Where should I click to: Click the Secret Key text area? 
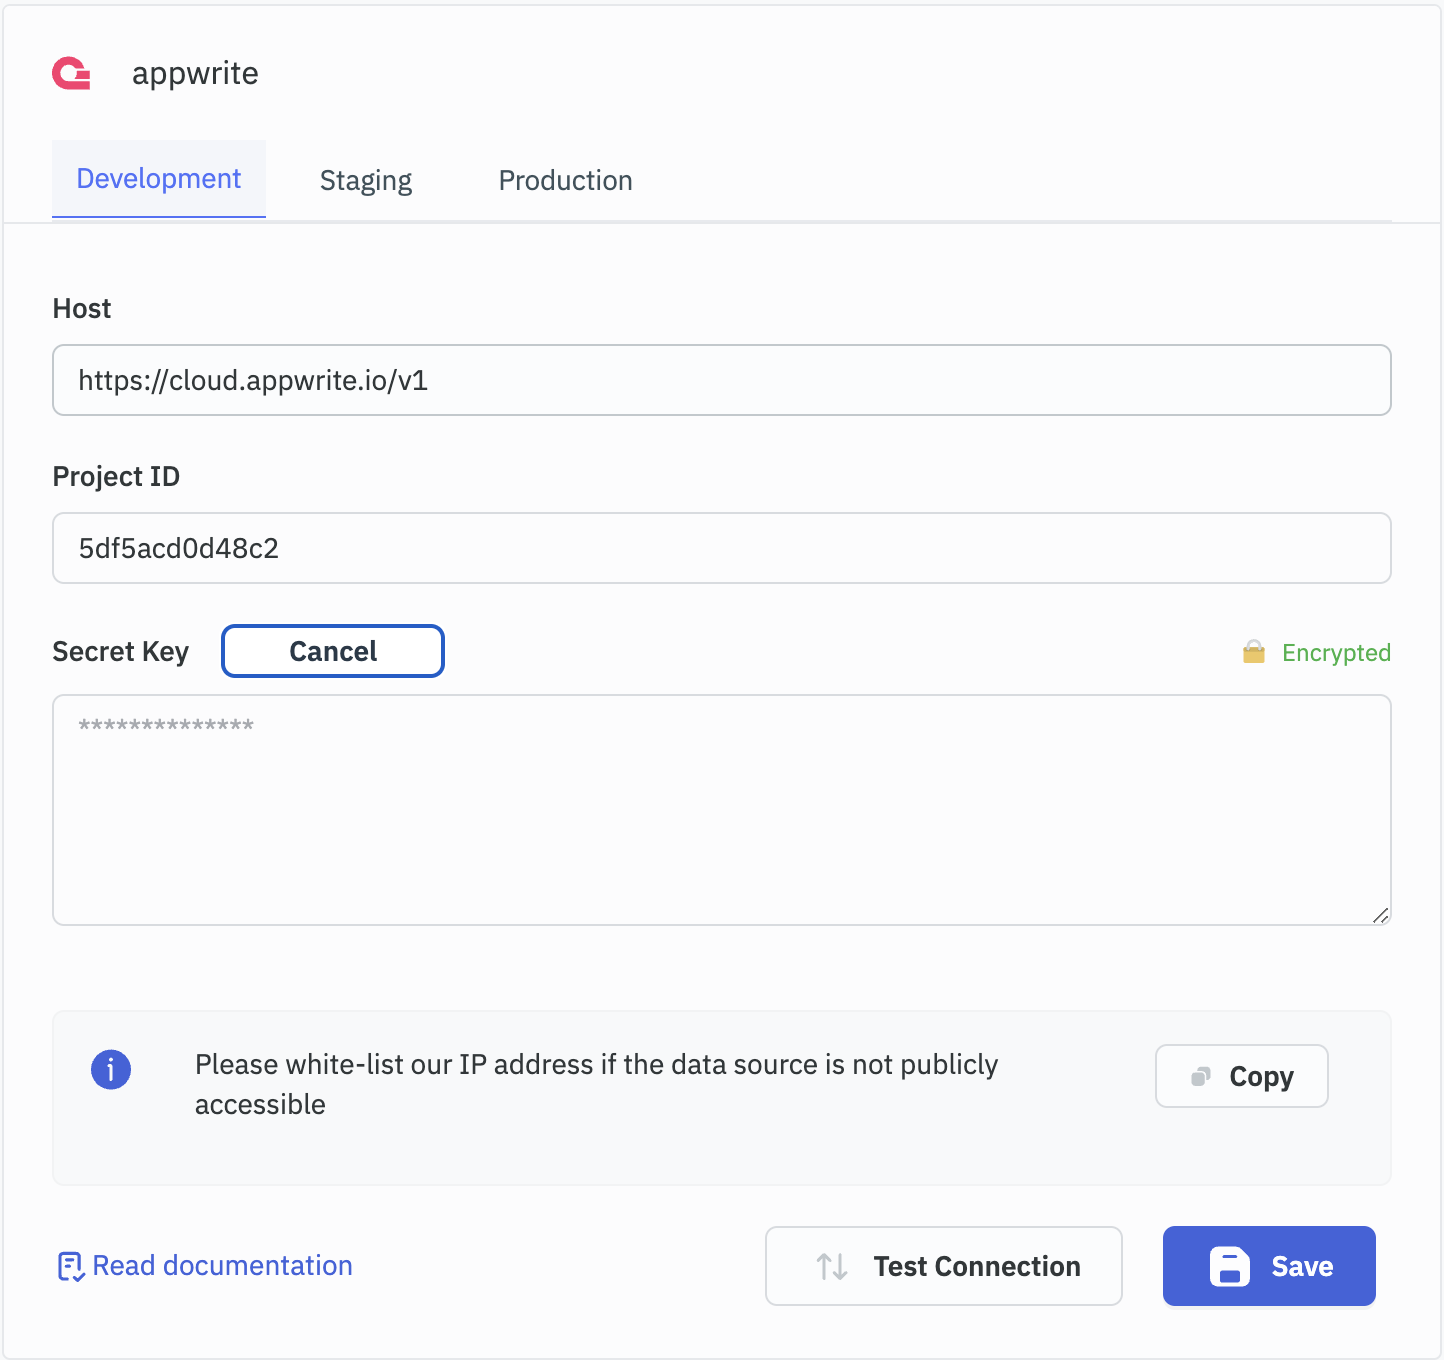coord(721,810)
